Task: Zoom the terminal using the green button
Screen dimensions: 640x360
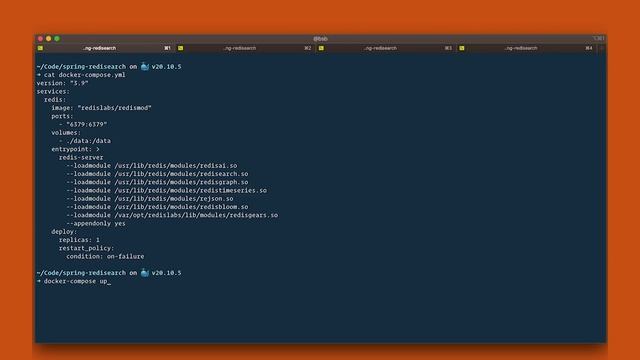Action: tap(57, 39)
